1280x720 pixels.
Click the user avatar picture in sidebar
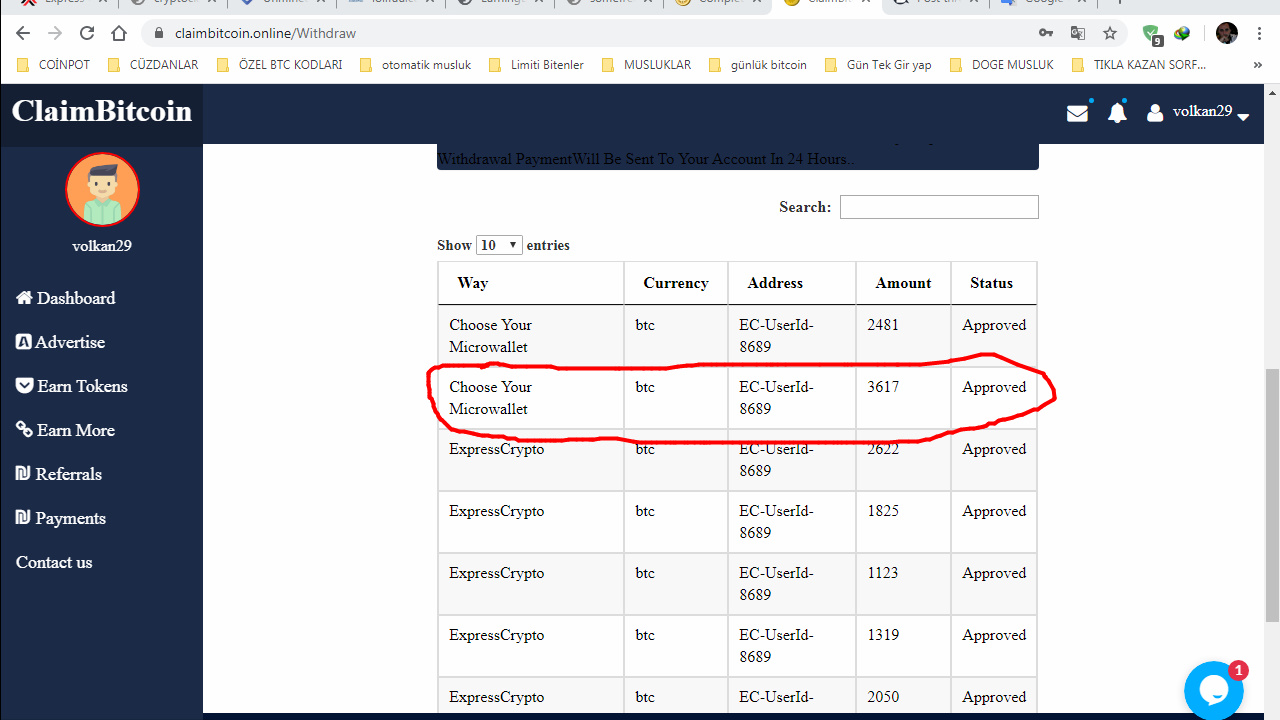[102, 190]
